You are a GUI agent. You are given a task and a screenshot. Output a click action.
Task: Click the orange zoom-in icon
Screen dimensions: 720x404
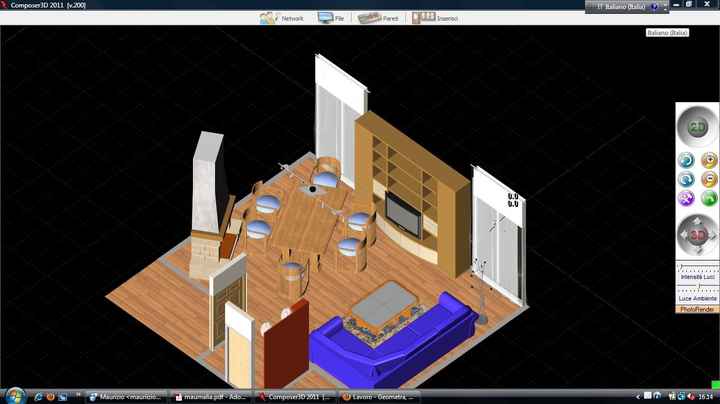pos(709,160)
